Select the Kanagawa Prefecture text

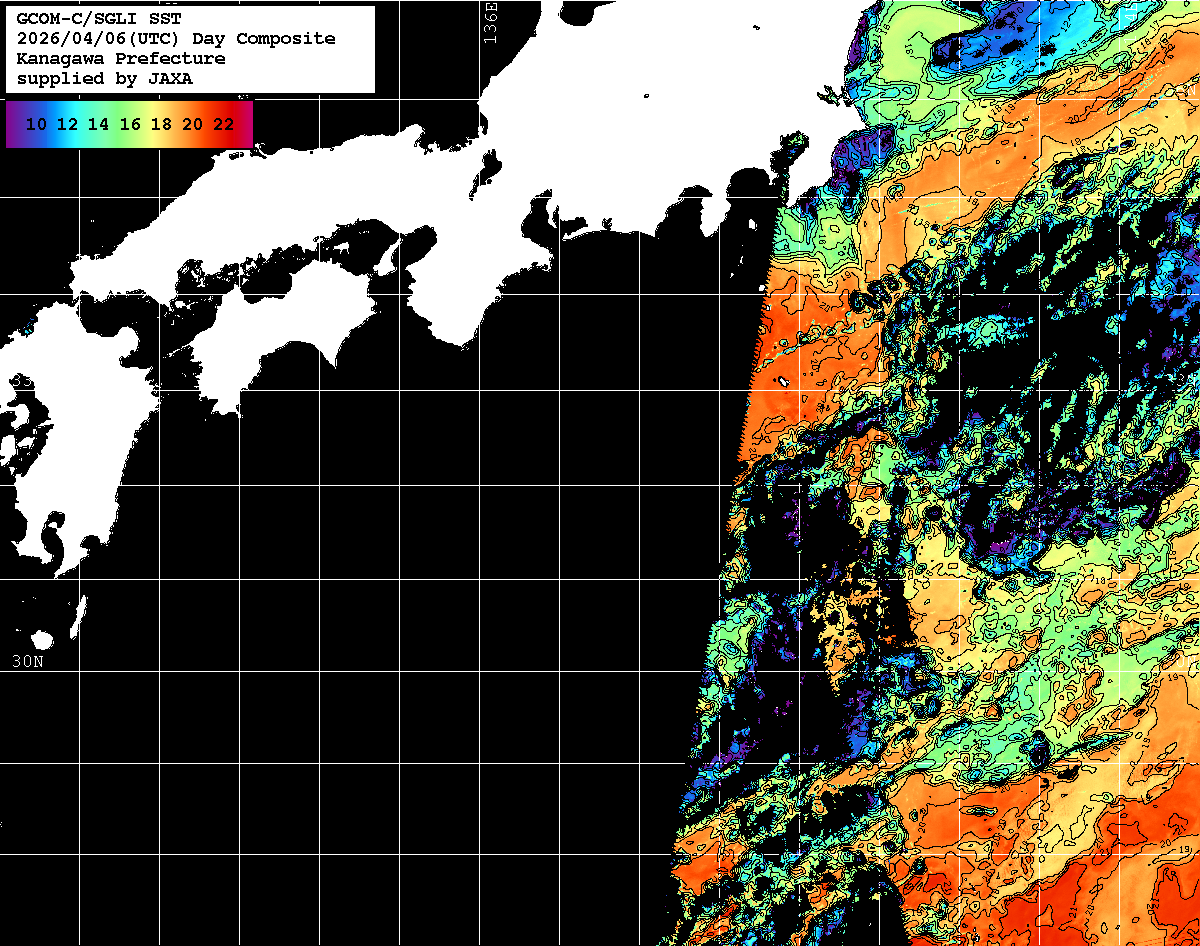[x=121, y=59]
